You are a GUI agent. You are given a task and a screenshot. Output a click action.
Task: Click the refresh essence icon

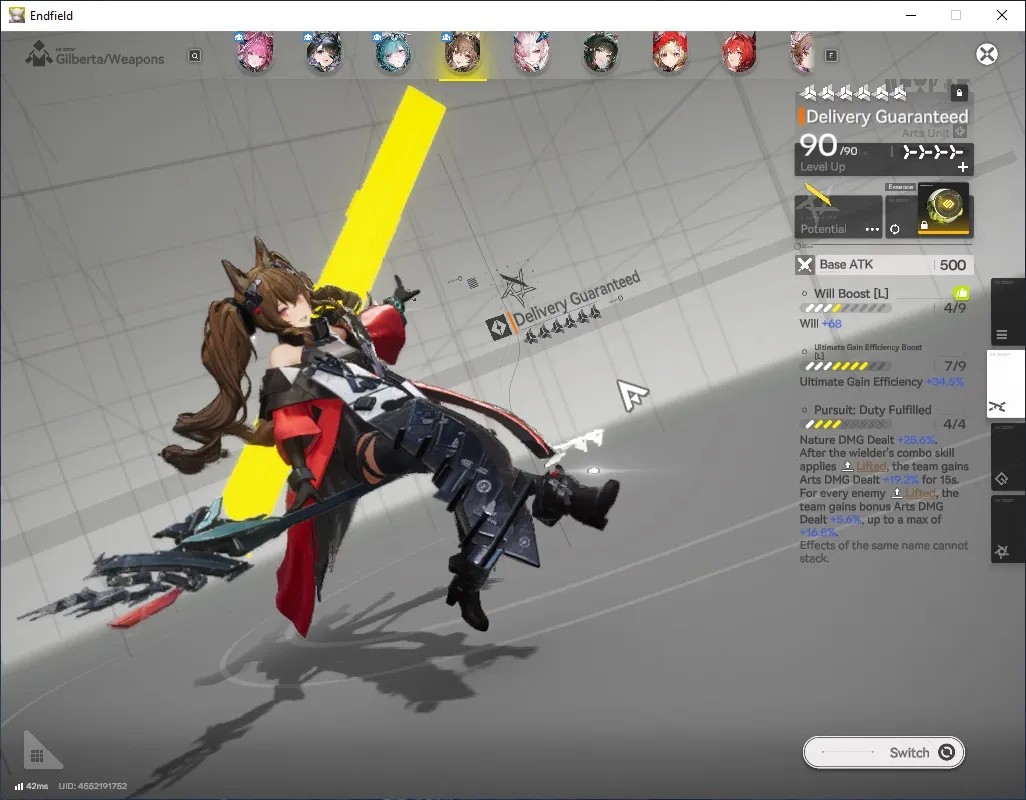(x=894, y=230)
